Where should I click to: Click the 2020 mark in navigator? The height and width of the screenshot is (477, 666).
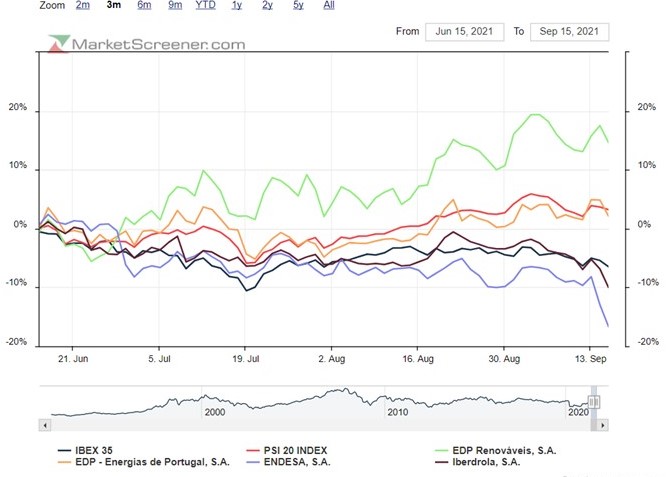pyautogui.click(x=579, y=412)
